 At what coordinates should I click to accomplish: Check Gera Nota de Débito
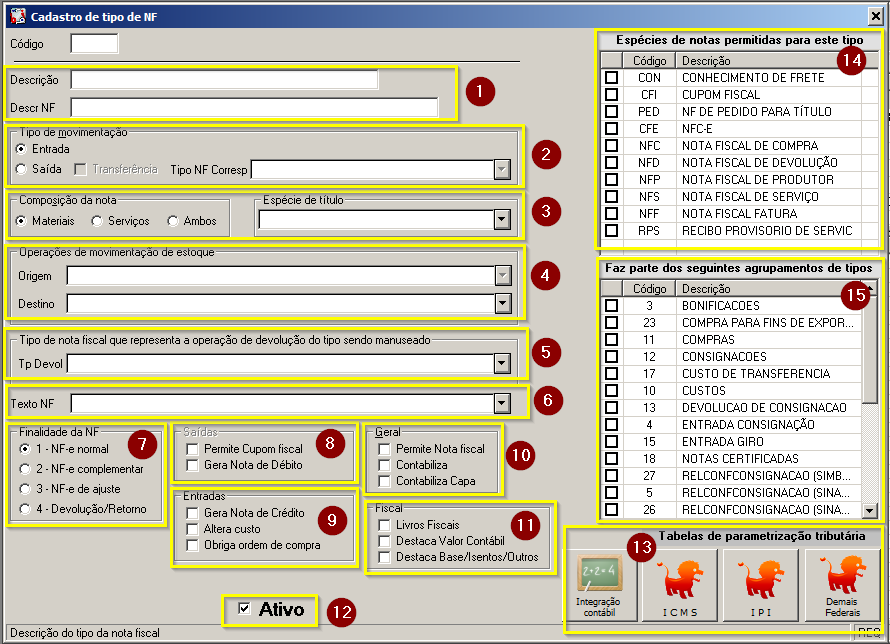192,465
